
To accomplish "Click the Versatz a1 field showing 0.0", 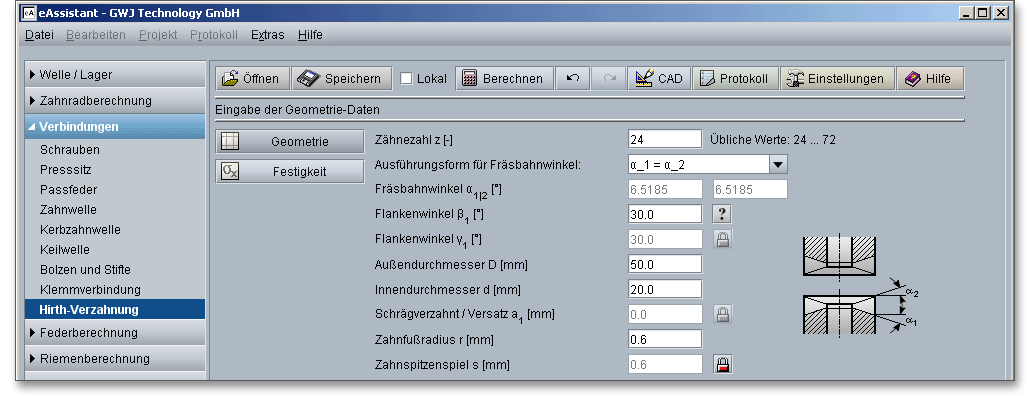I will 665,314.
